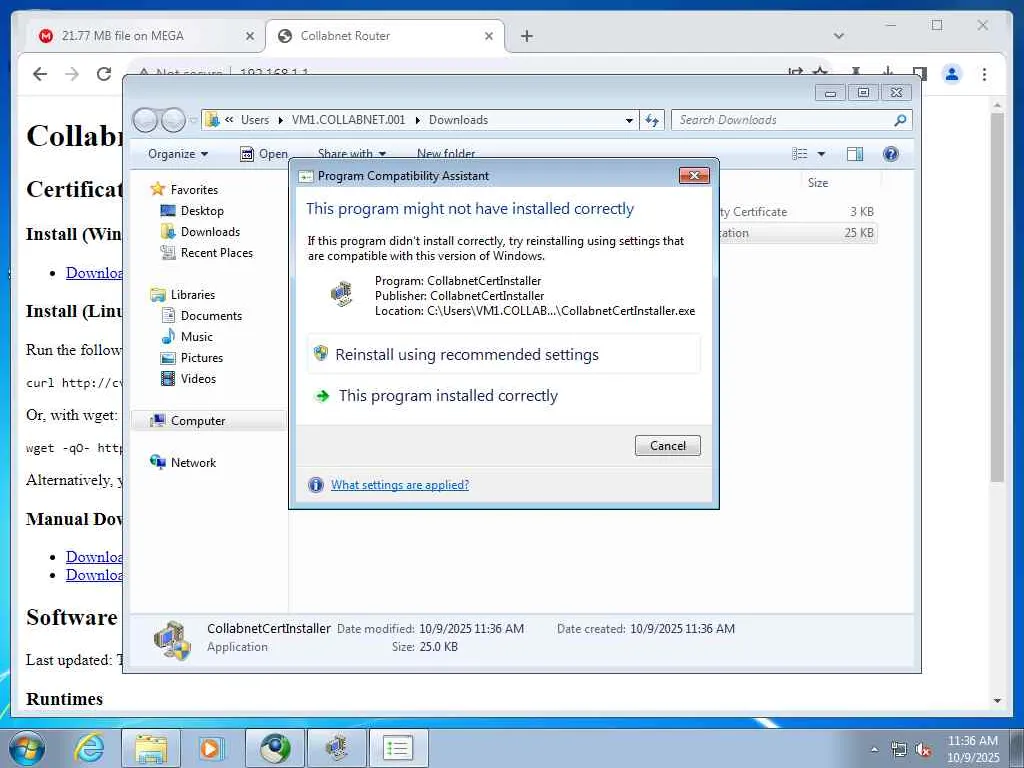The height and width of the screenshot is (768, 1024).
Task: Open Videos library
Action: coord(198,378)
